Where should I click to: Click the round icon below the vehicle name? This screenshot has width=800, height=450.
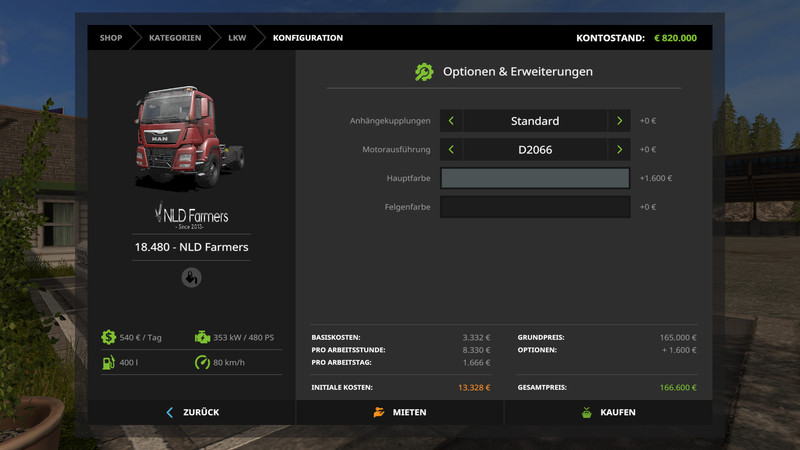tap(191, 278)
